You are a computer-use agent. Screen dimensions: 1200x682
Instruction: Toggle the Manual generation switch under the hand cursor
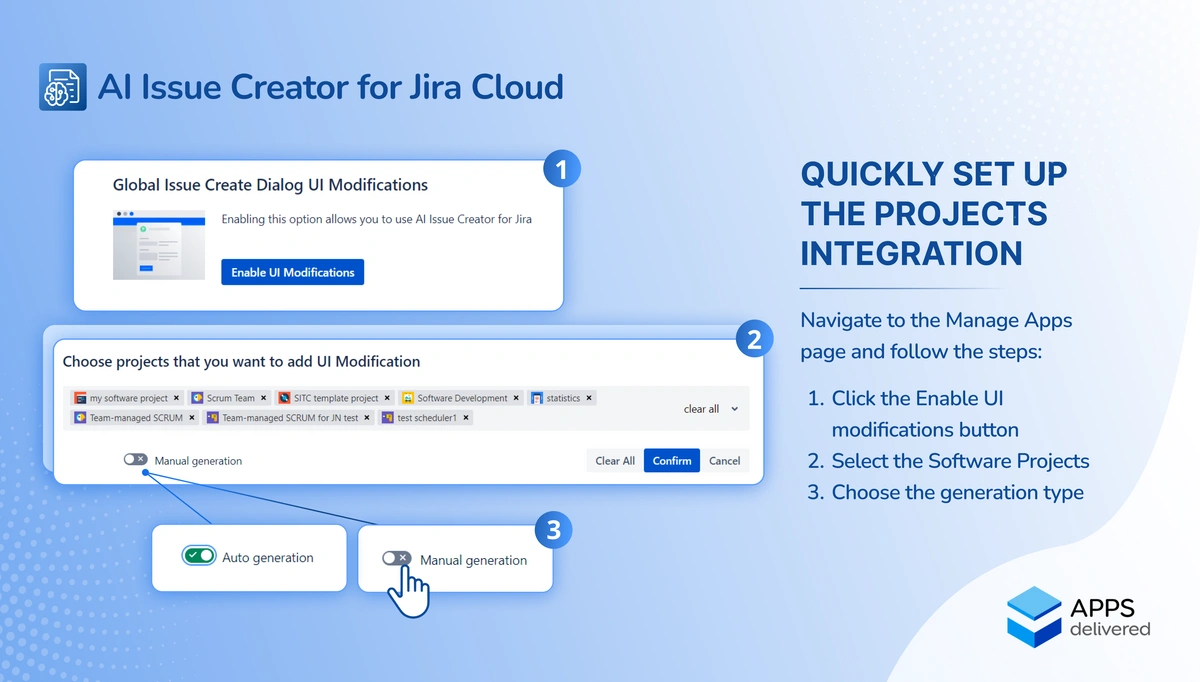[397, 559]
